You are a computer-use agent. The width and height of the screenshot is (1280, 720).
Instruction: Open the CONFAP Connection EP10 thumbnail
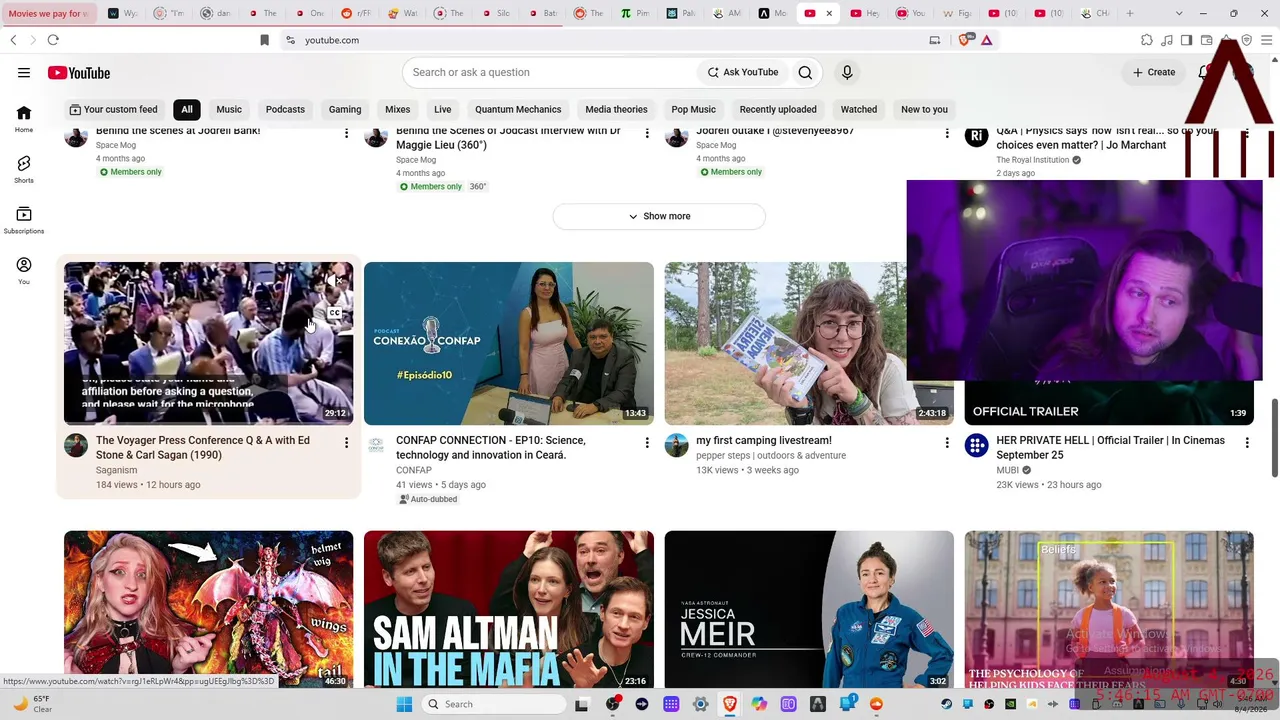click(x=509, y=343)
